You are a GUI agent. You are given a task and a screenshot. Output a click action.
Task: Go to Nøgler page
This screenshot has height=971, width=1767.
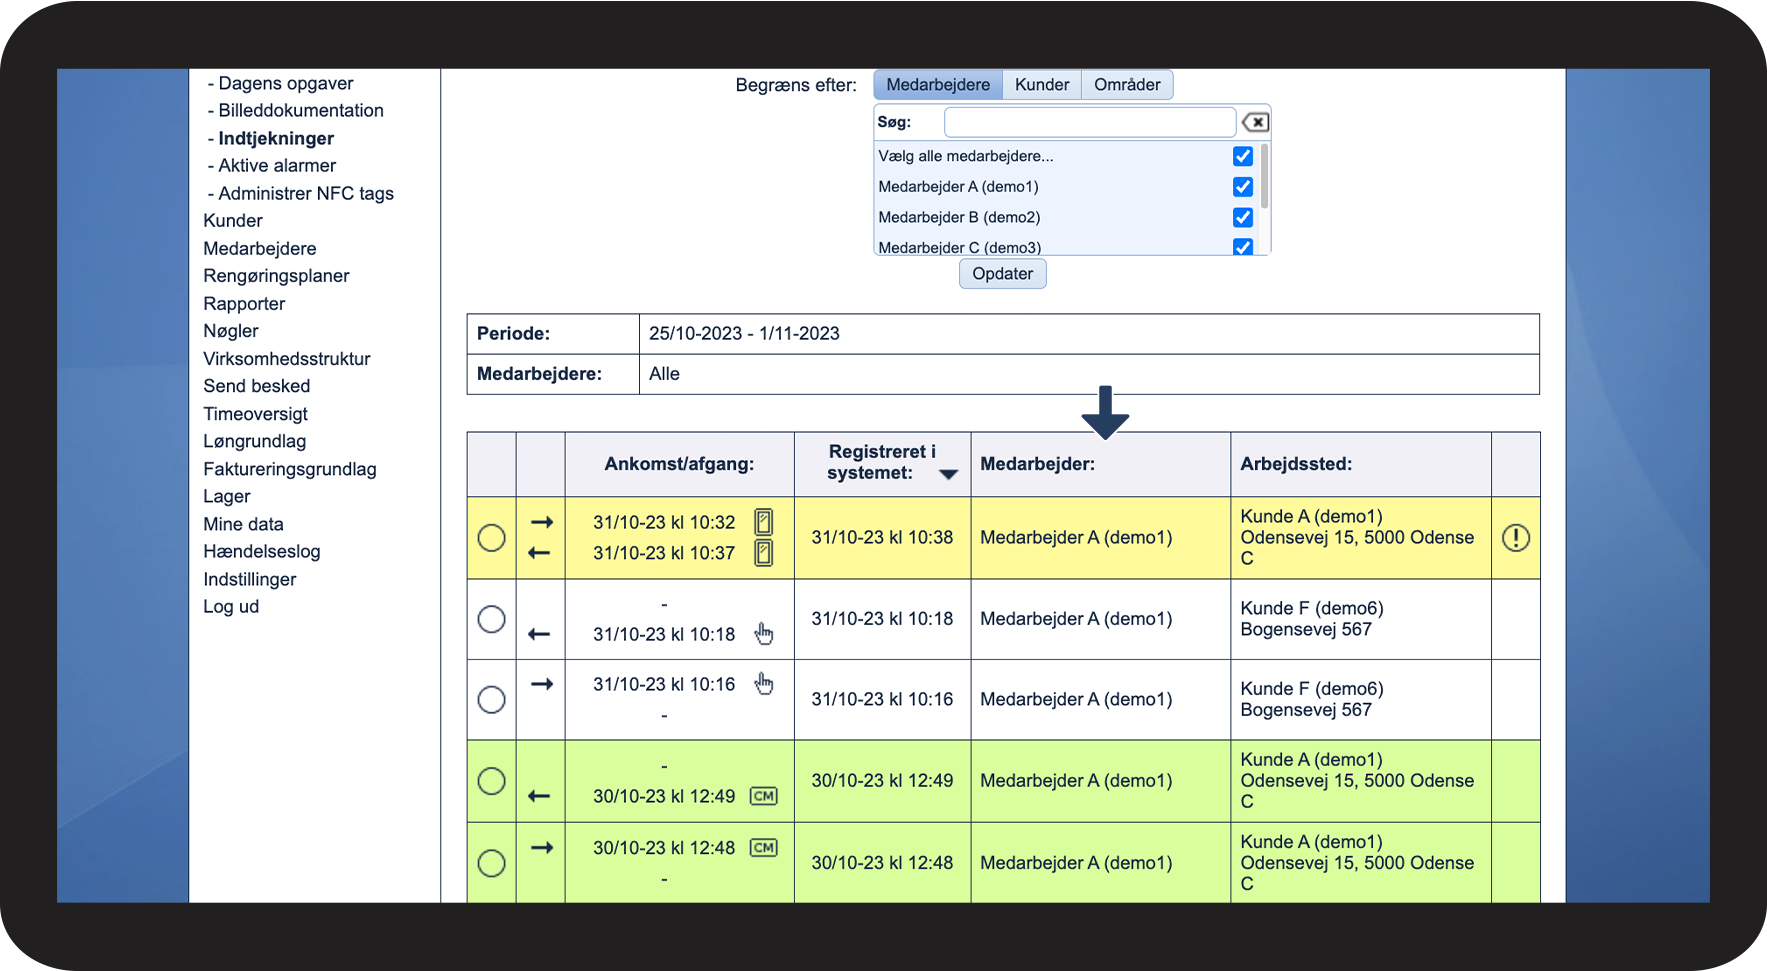click(231, 330)
